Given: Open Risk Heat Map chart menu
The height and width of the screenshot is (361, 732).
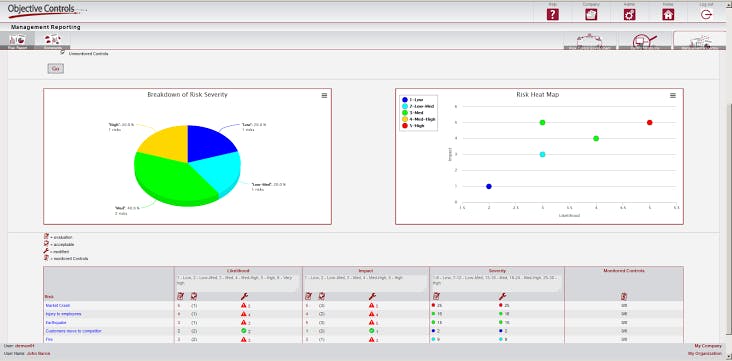Looking at the screenshot, I should (x=673, y=95).
